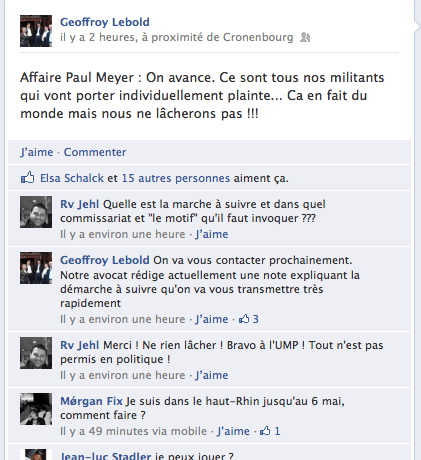
Task: Click Commenter to write a comment
Action: pos(95,152)
